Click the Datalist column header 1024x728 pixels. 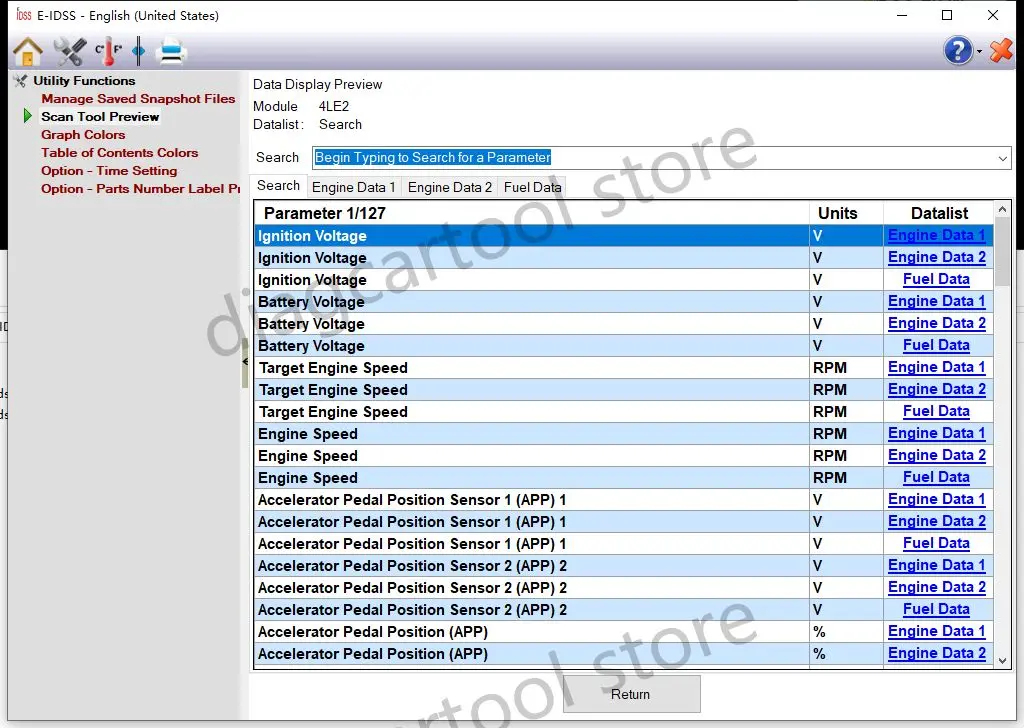[939, 214]
